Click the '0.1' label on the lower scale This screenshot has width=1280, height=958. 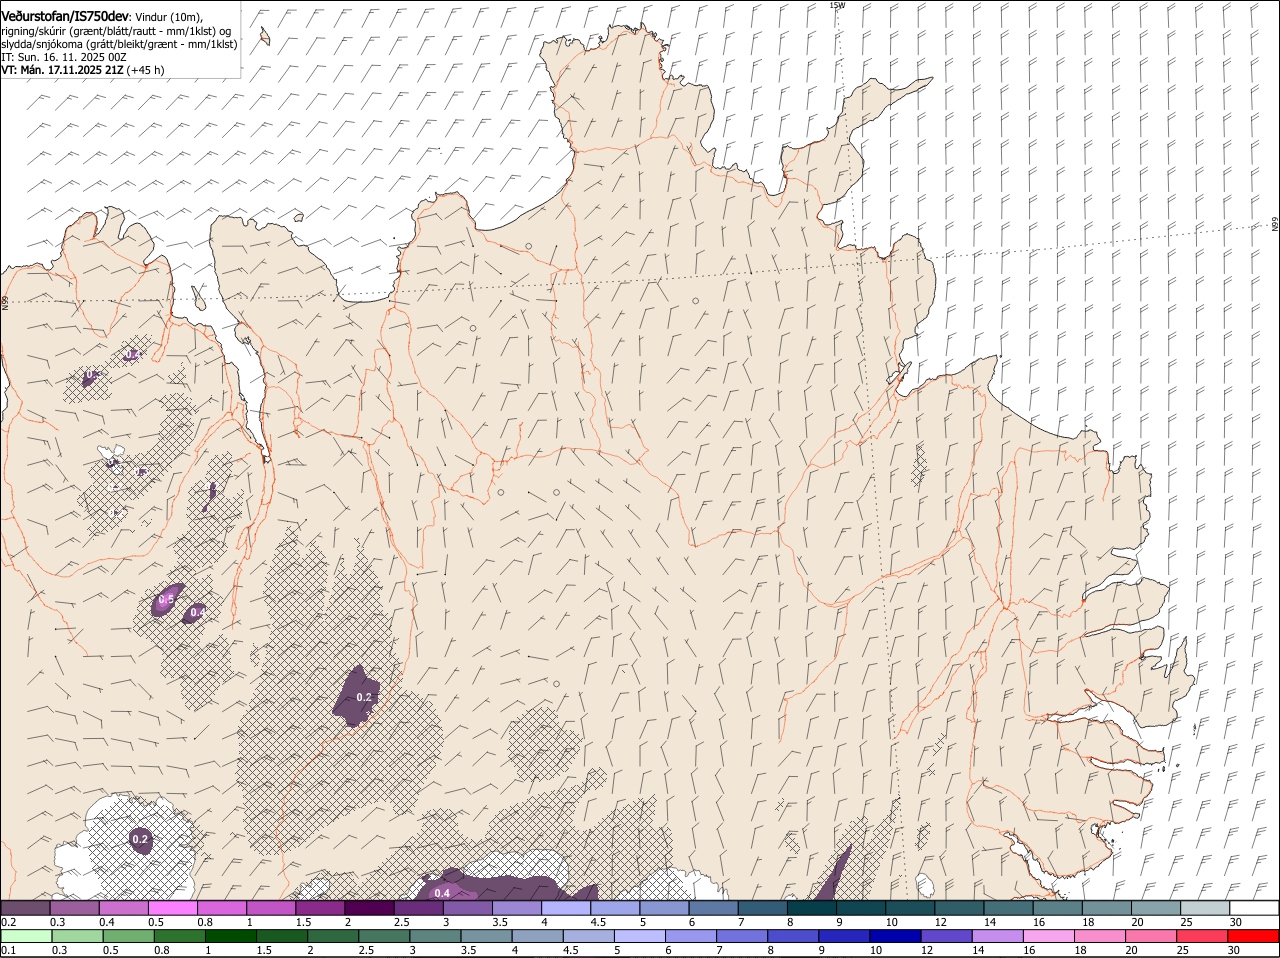pos(9,950)
